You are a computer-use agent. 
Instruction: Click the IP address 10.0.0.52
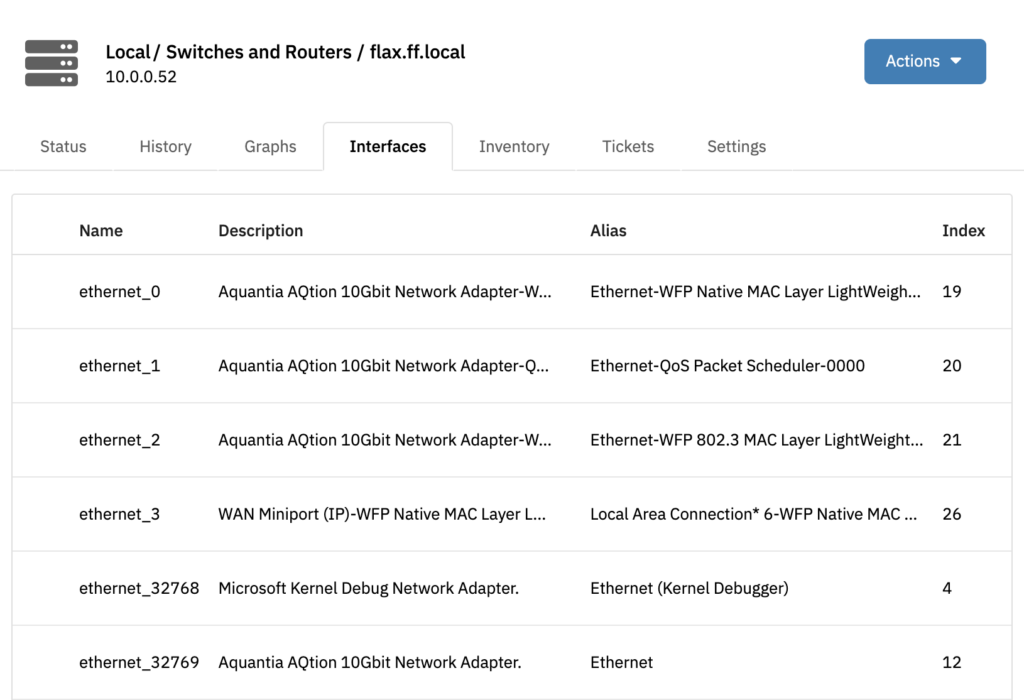coord(141,76)
